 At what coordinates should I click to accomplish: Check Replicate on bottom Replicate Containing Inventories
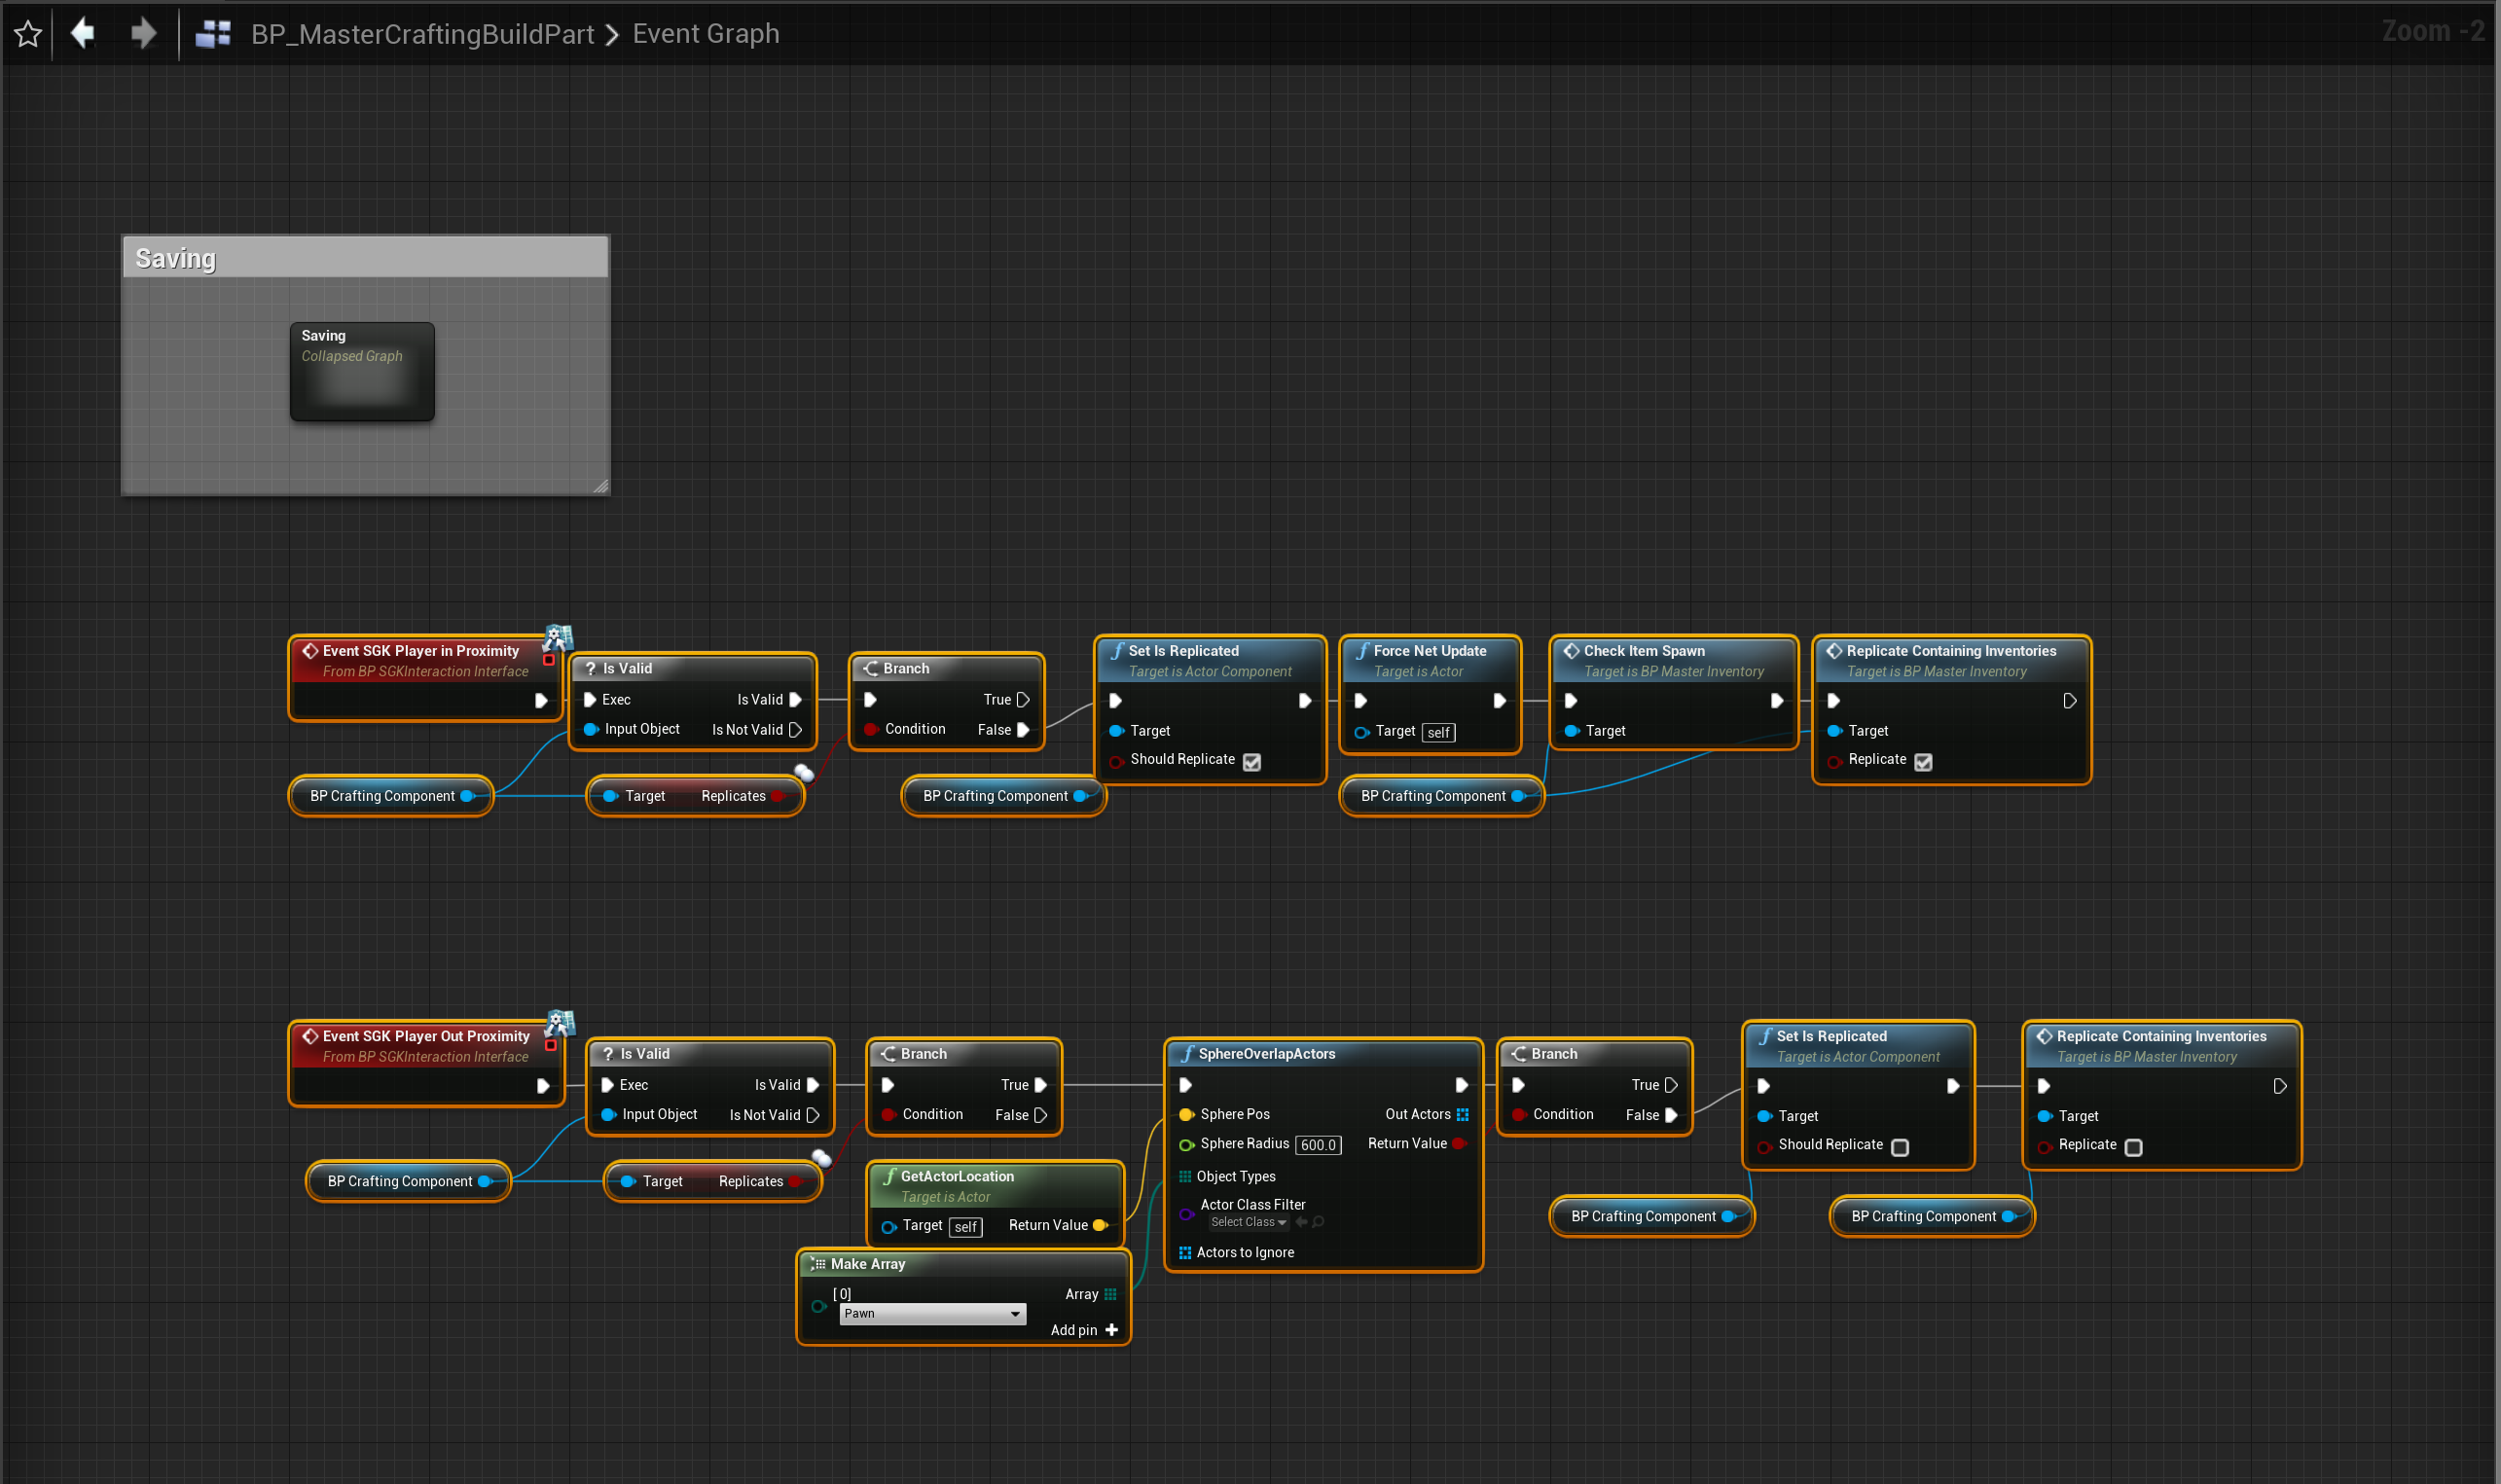click(2133, 1147)
